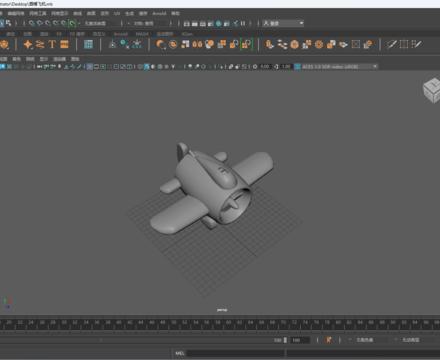The height and width of the screenshot is (360, 440).
Task: Click the dashed square icon near shelf end
Action: 404,44
